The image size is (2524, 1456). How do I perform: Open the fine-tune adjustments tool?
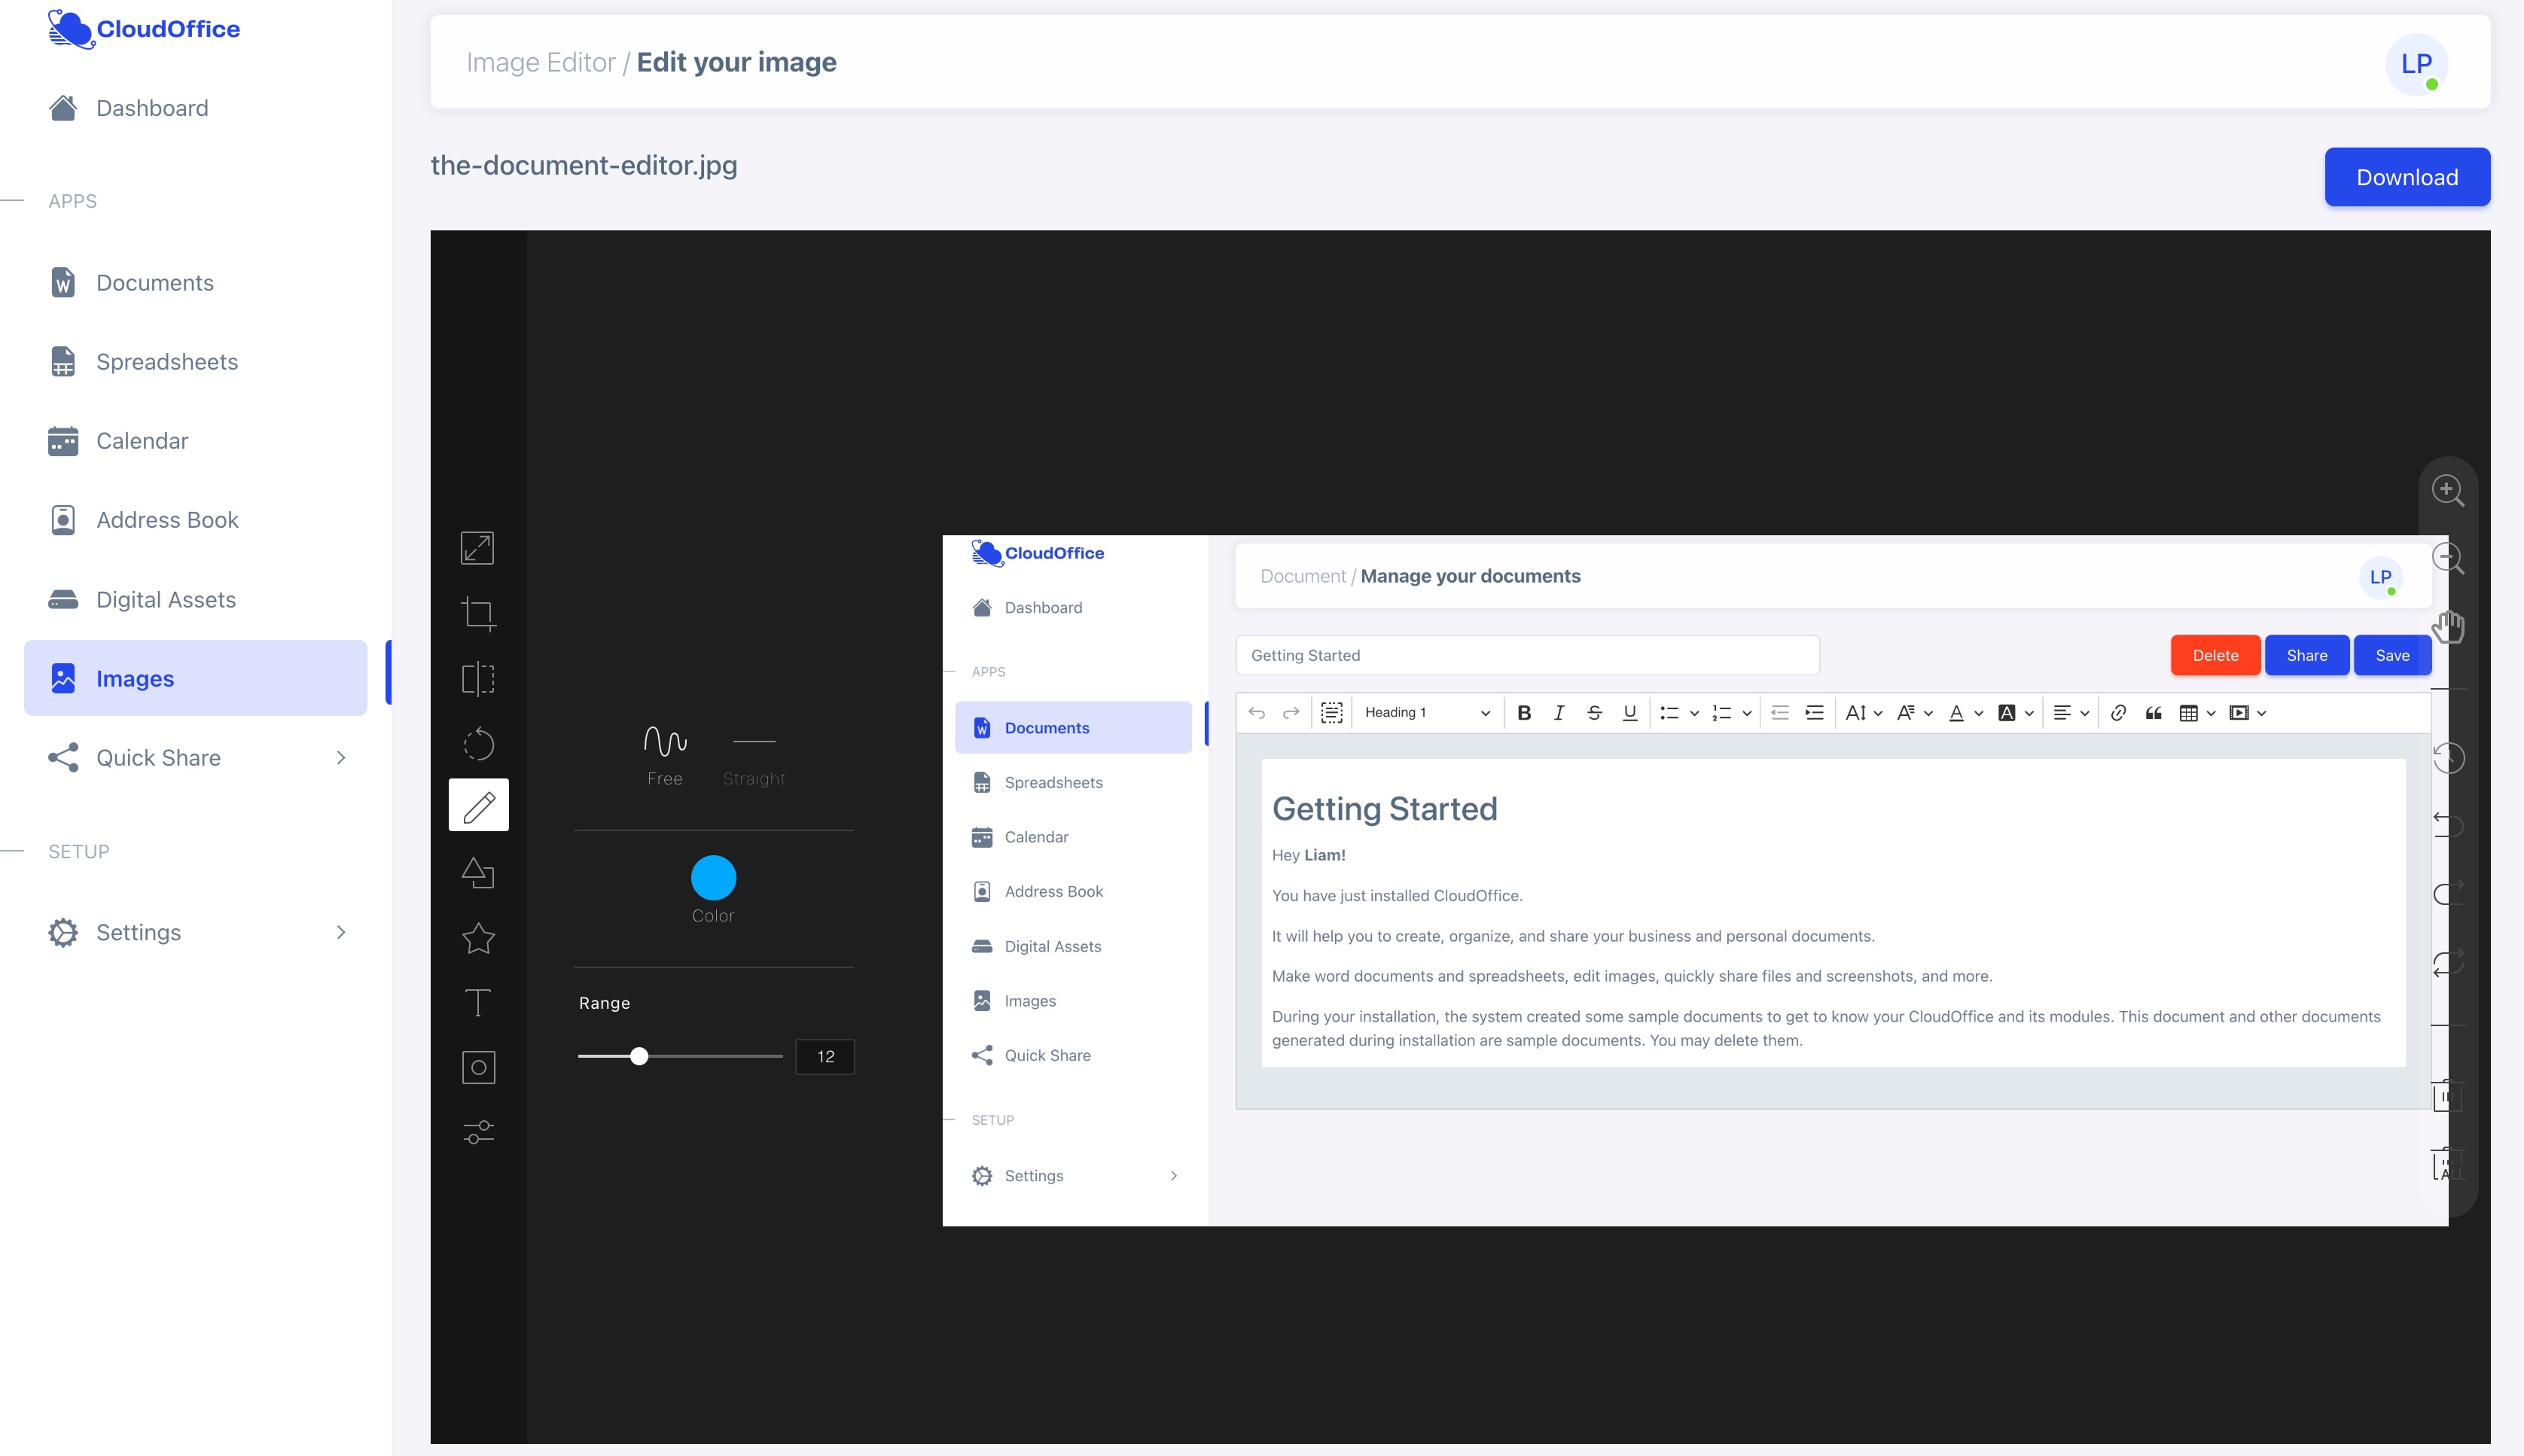click(x=478, y=1131)
